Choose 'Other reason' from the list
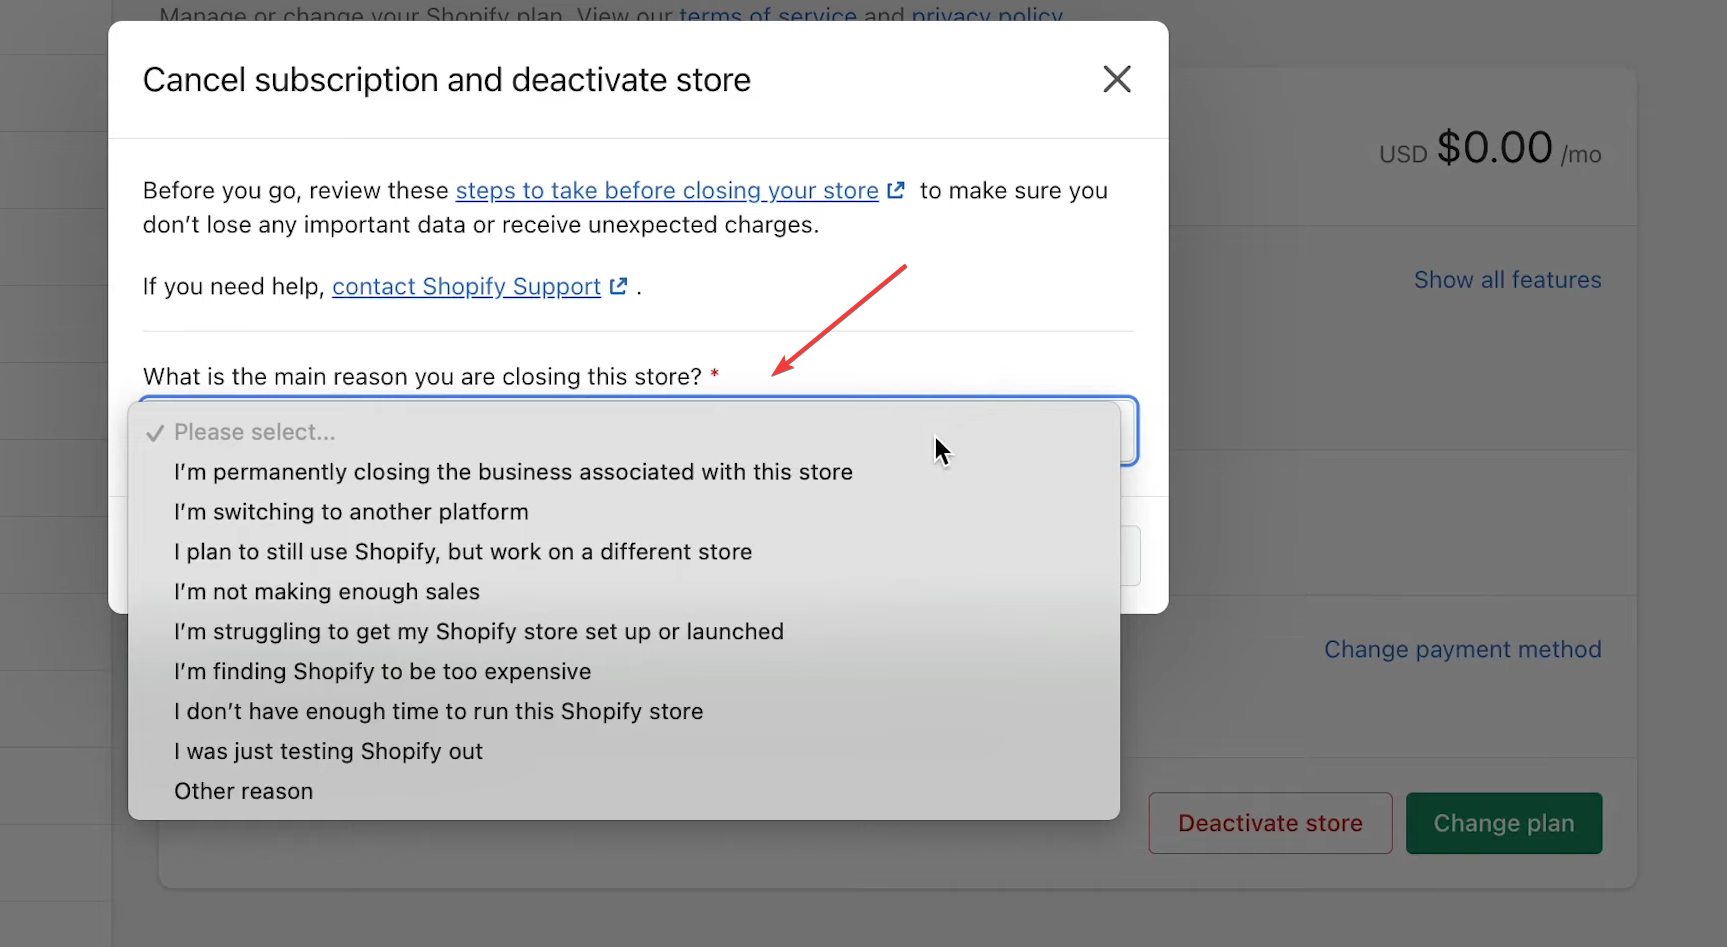The height and width of the screenshot is (947, 1727). 243,792
